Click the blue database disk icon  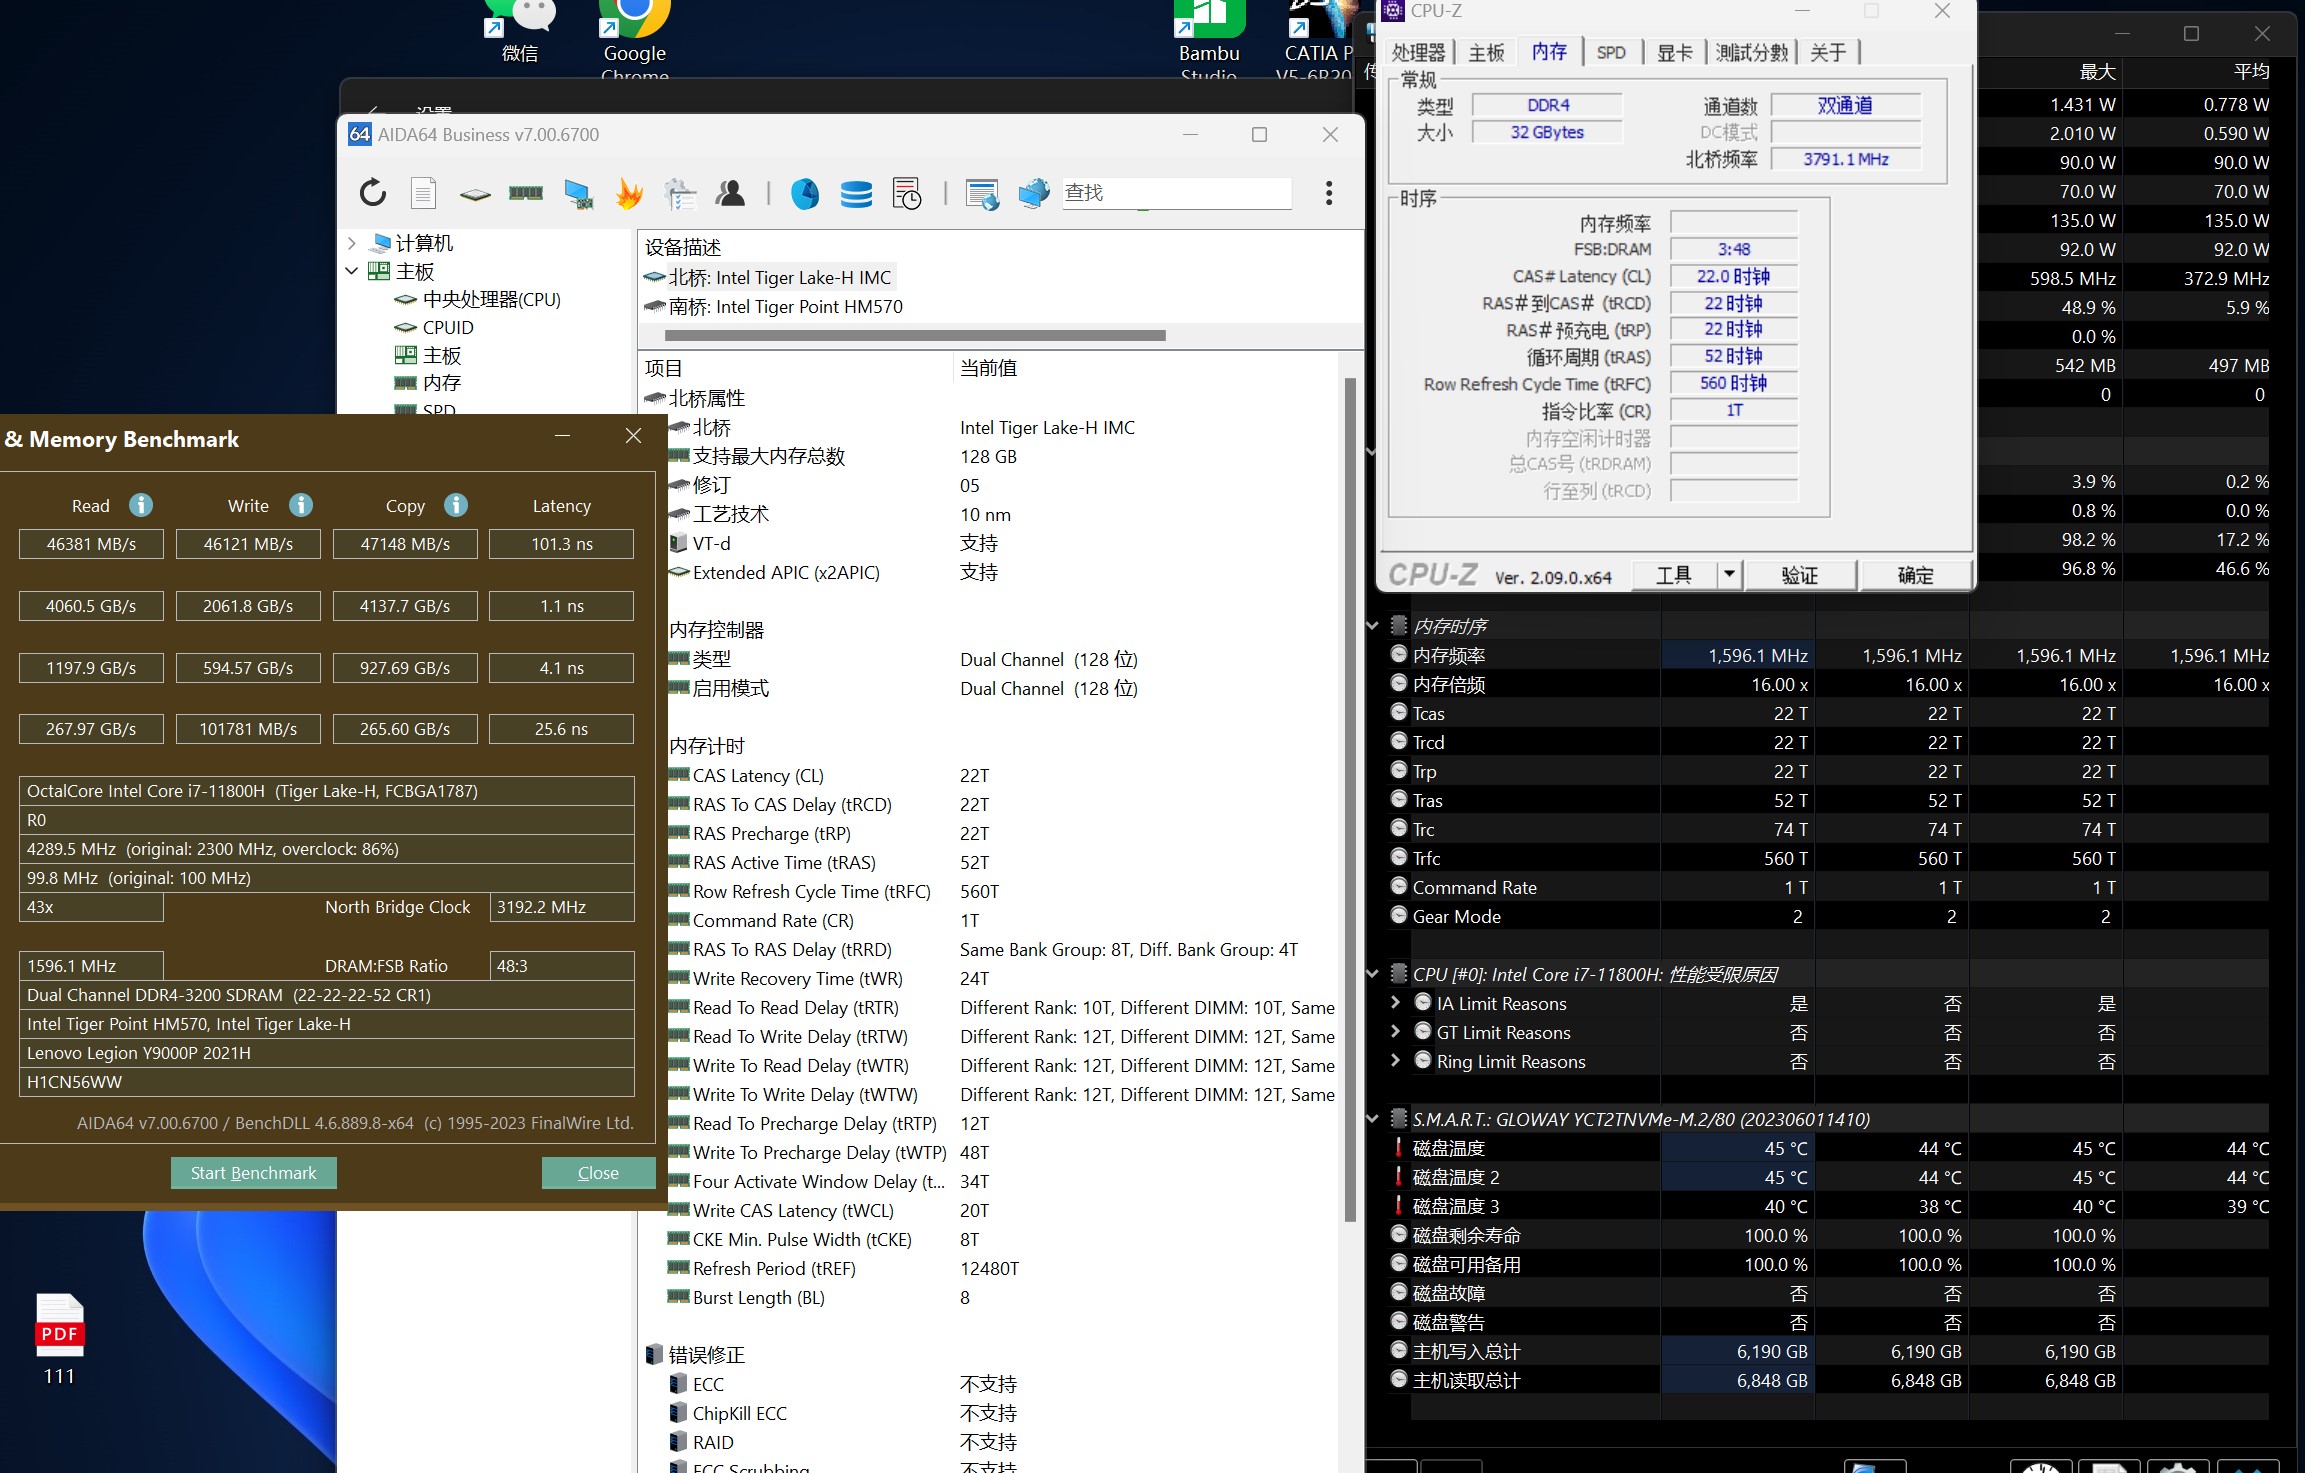(856, 193)
